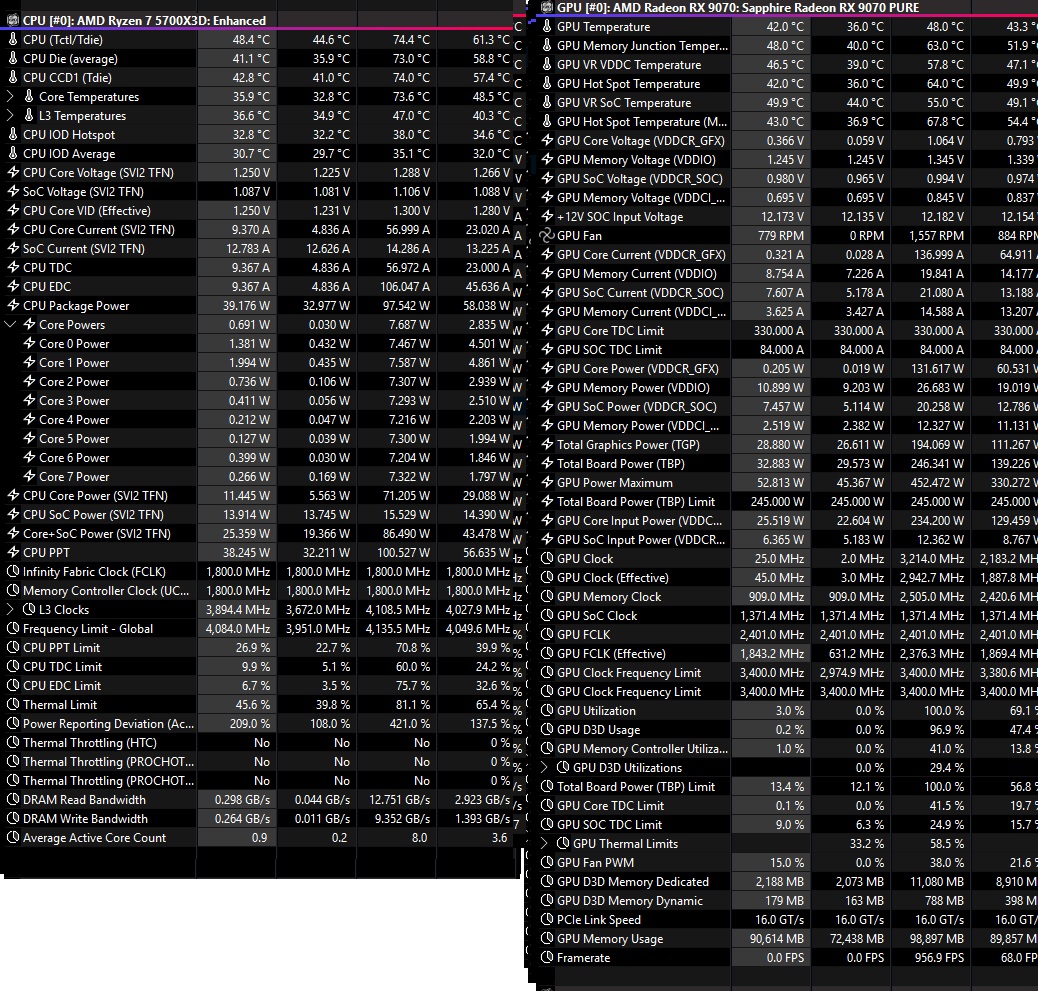Click the clock icon beside Infinity Fabric Clock (FCLK)

[x=13, y=572]
